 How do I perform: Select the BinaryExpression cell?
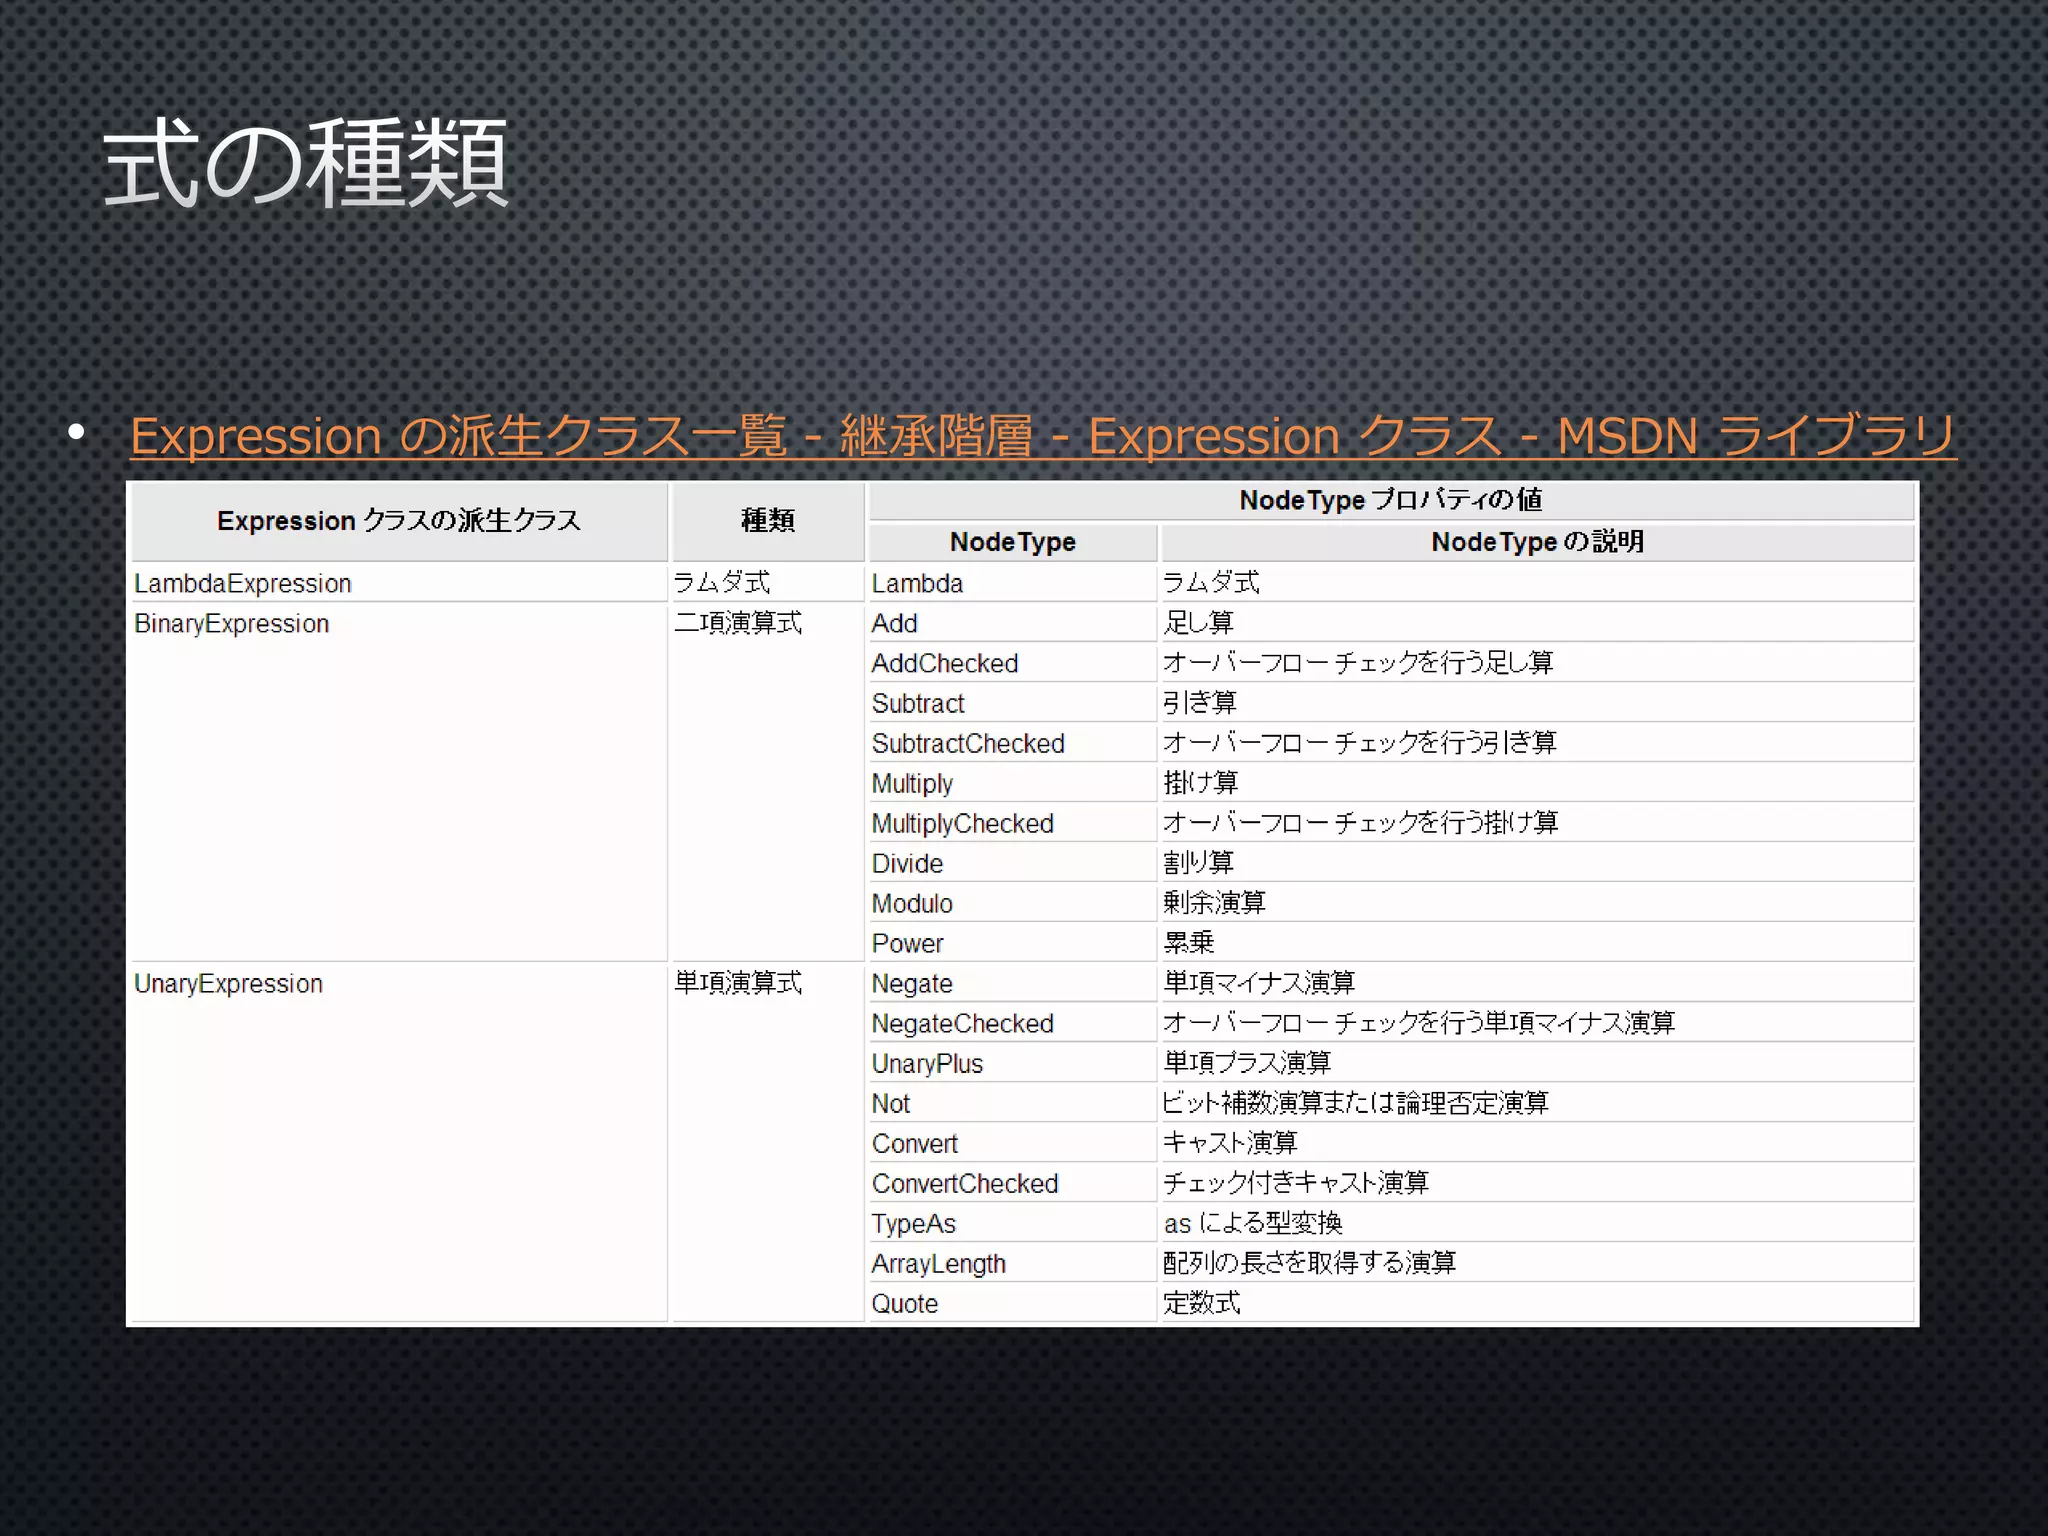pos(399,783)
